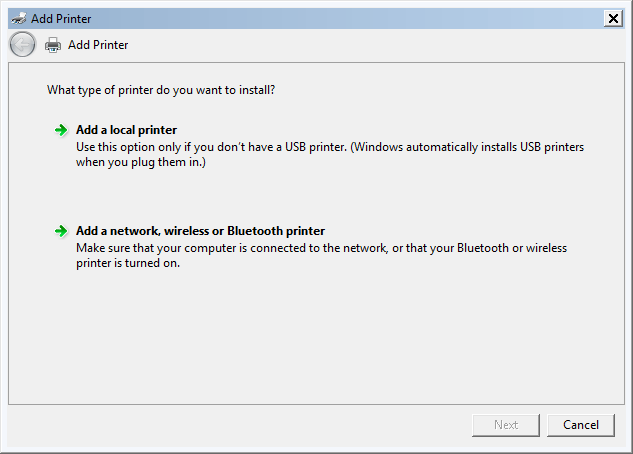This screenshot has width=633, height=454.
Task: Cancel the Add Printer wizard
Action: 581,425
